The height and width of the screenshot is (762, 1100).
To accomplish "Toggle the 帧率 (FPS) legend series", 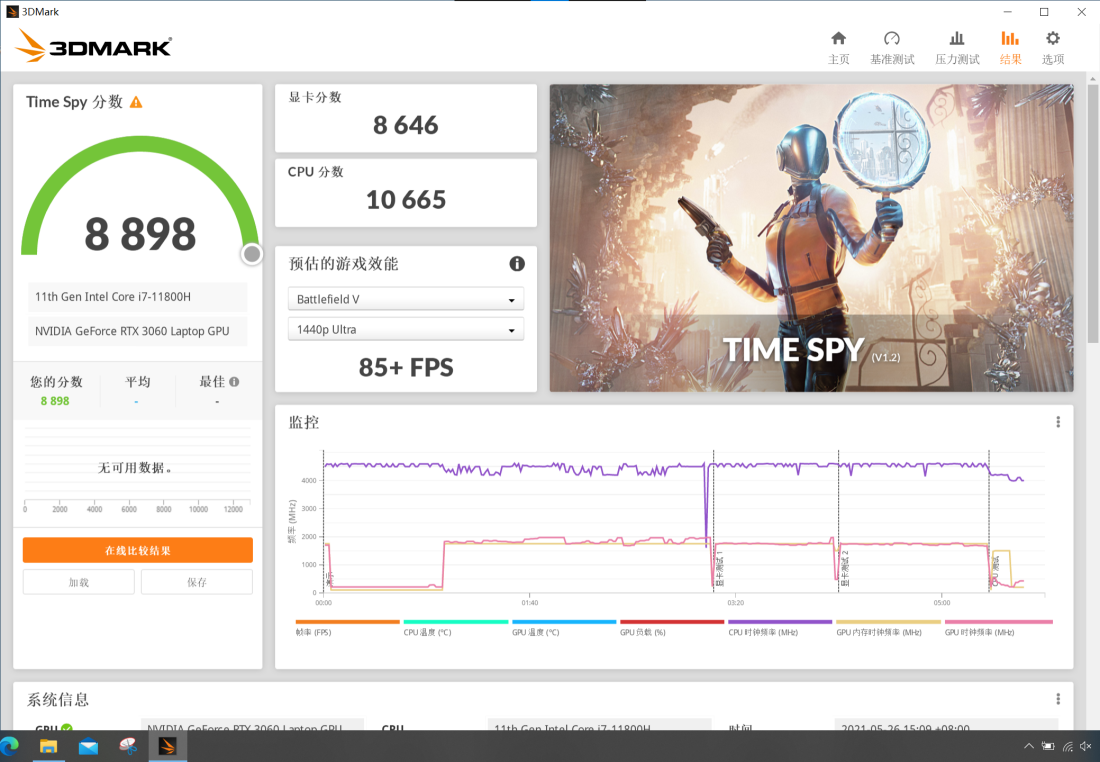I will click(x=347, y=627).
